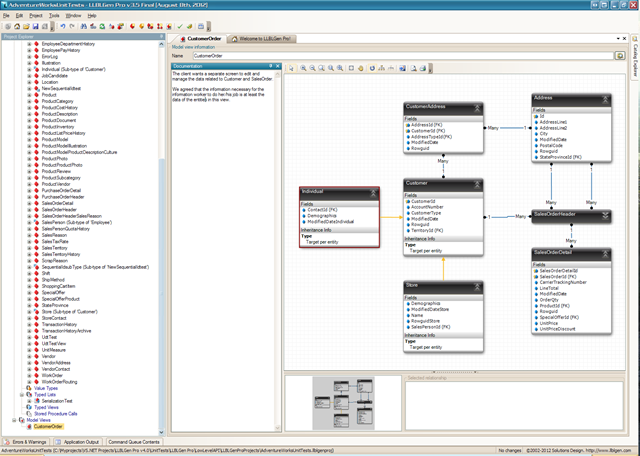Collapse the CustomerAddress entity box

pos(477,108)
